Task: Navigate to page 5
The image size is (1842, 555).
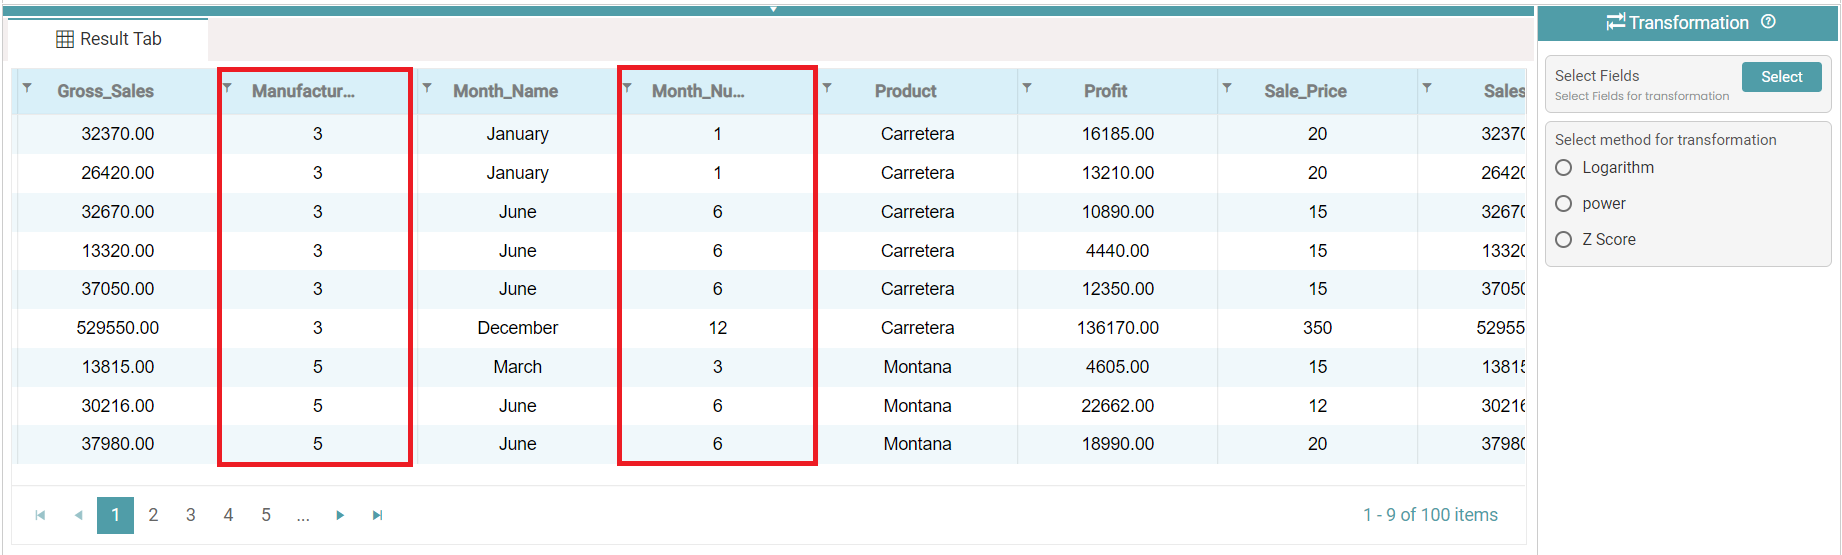Action: (266, 515)
